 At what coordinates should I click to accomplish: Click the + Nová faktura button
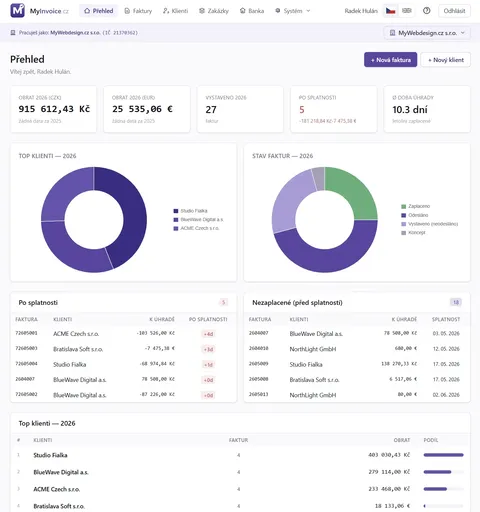tap(390, 60)
